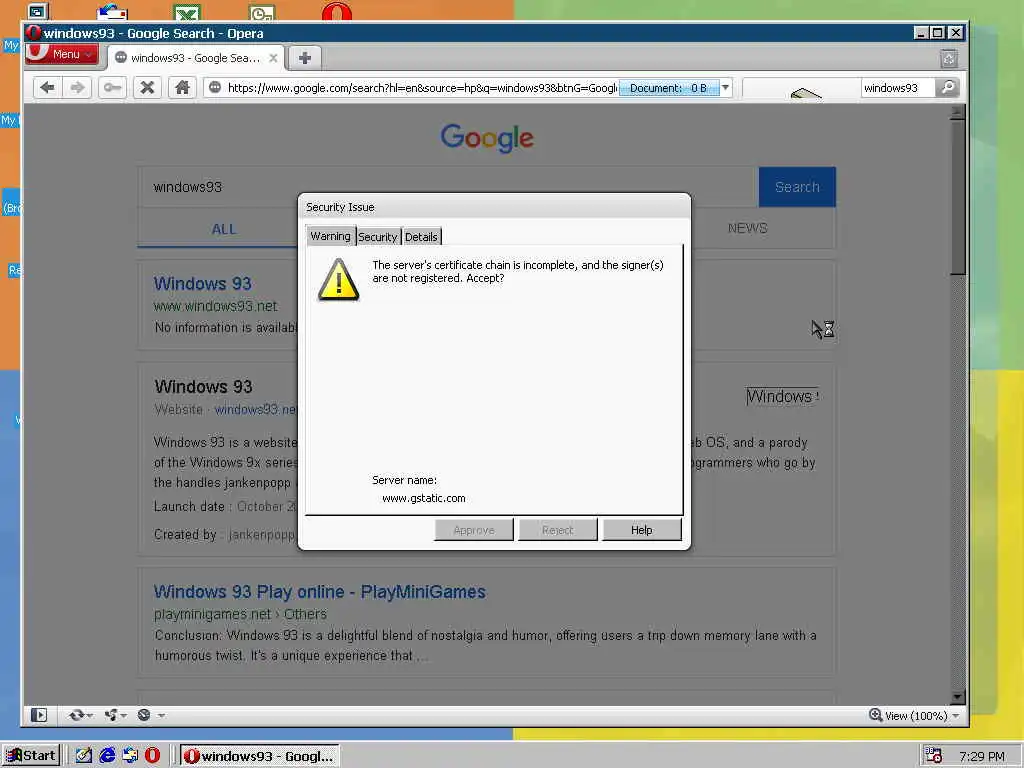1024x768 pixels.
Task: Click the yellow warning triangle icon
Action: tap(338, 280)
